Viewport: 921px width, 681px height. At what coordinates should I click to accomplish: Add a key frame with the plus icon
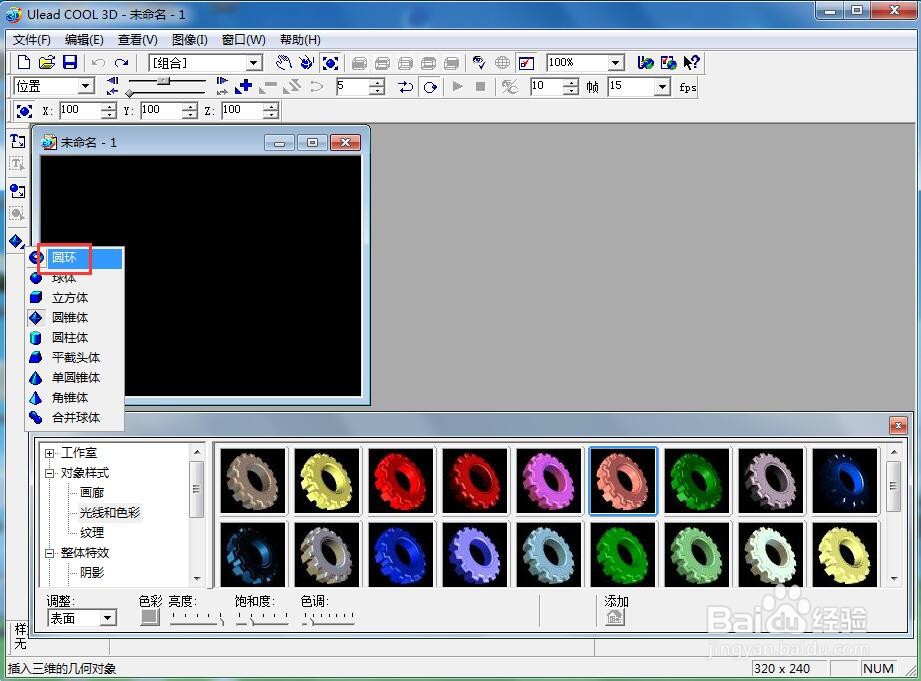pyautogui.click(x=243, y=86)
